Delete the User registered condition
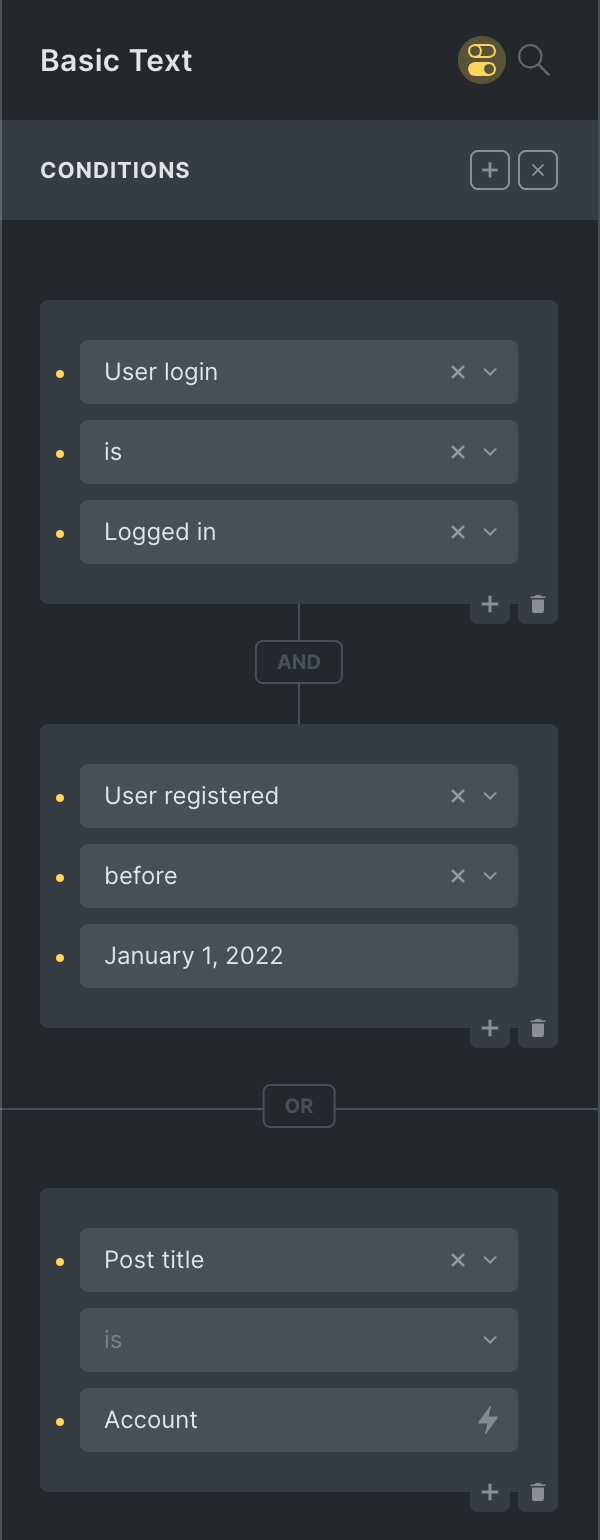The image size is (600, 1540). coord(538,1029)
